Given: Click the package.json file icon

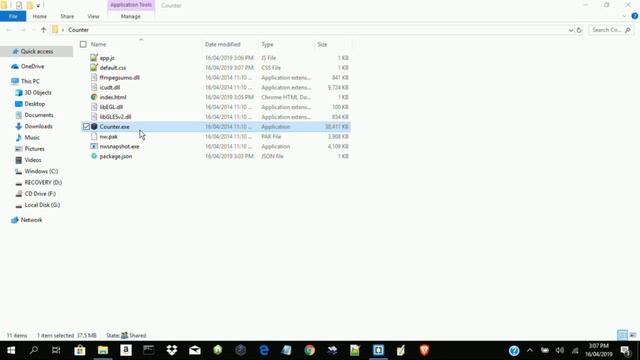Looking at the screenshot, I should (94, 156).
